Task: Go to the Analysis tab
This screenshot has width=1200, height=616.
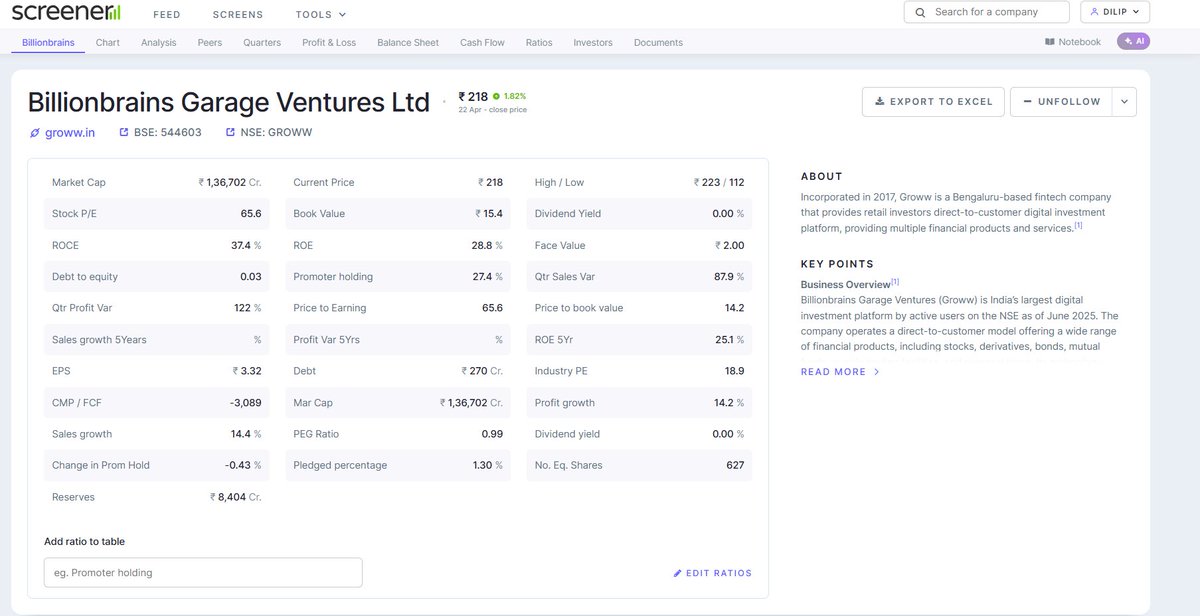Action: click(x=159, y=43)
